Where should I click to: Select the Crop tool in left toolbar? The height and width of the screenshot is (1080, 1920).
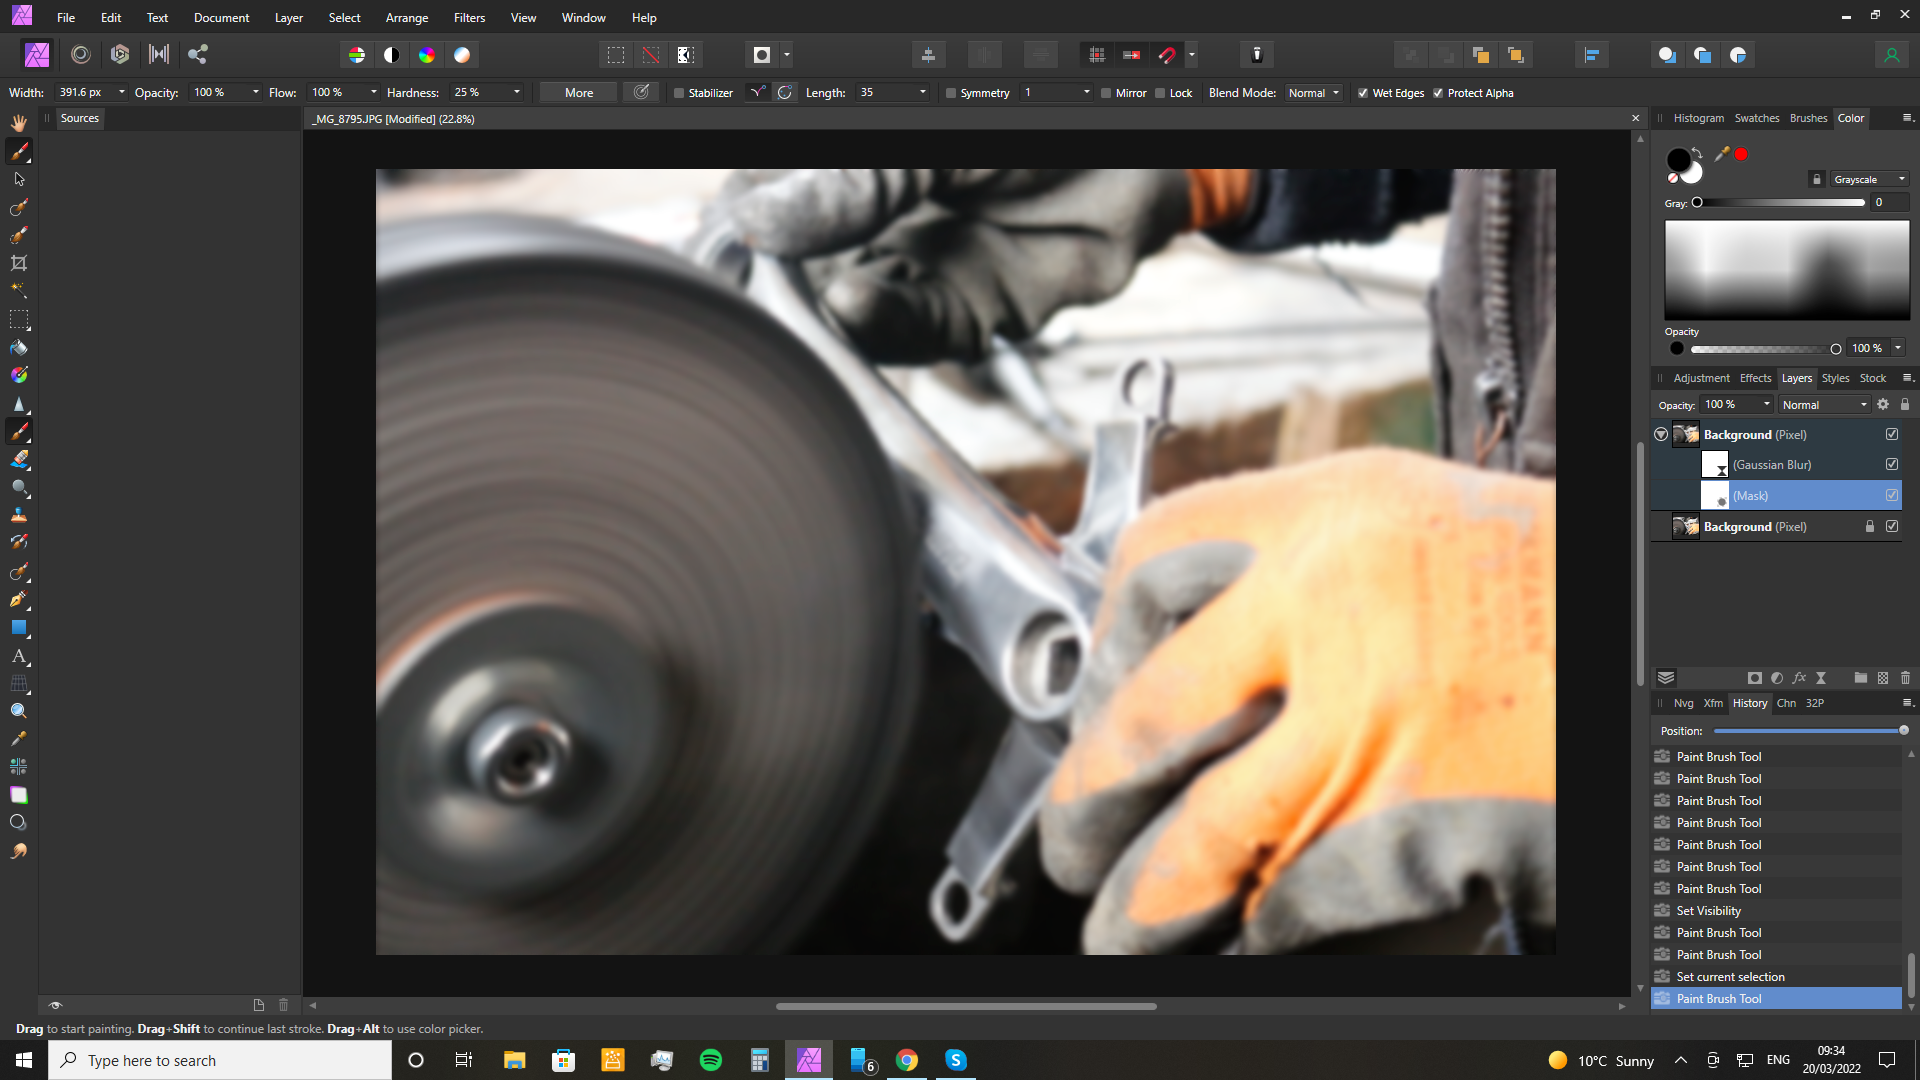click(x=19, y=263)
